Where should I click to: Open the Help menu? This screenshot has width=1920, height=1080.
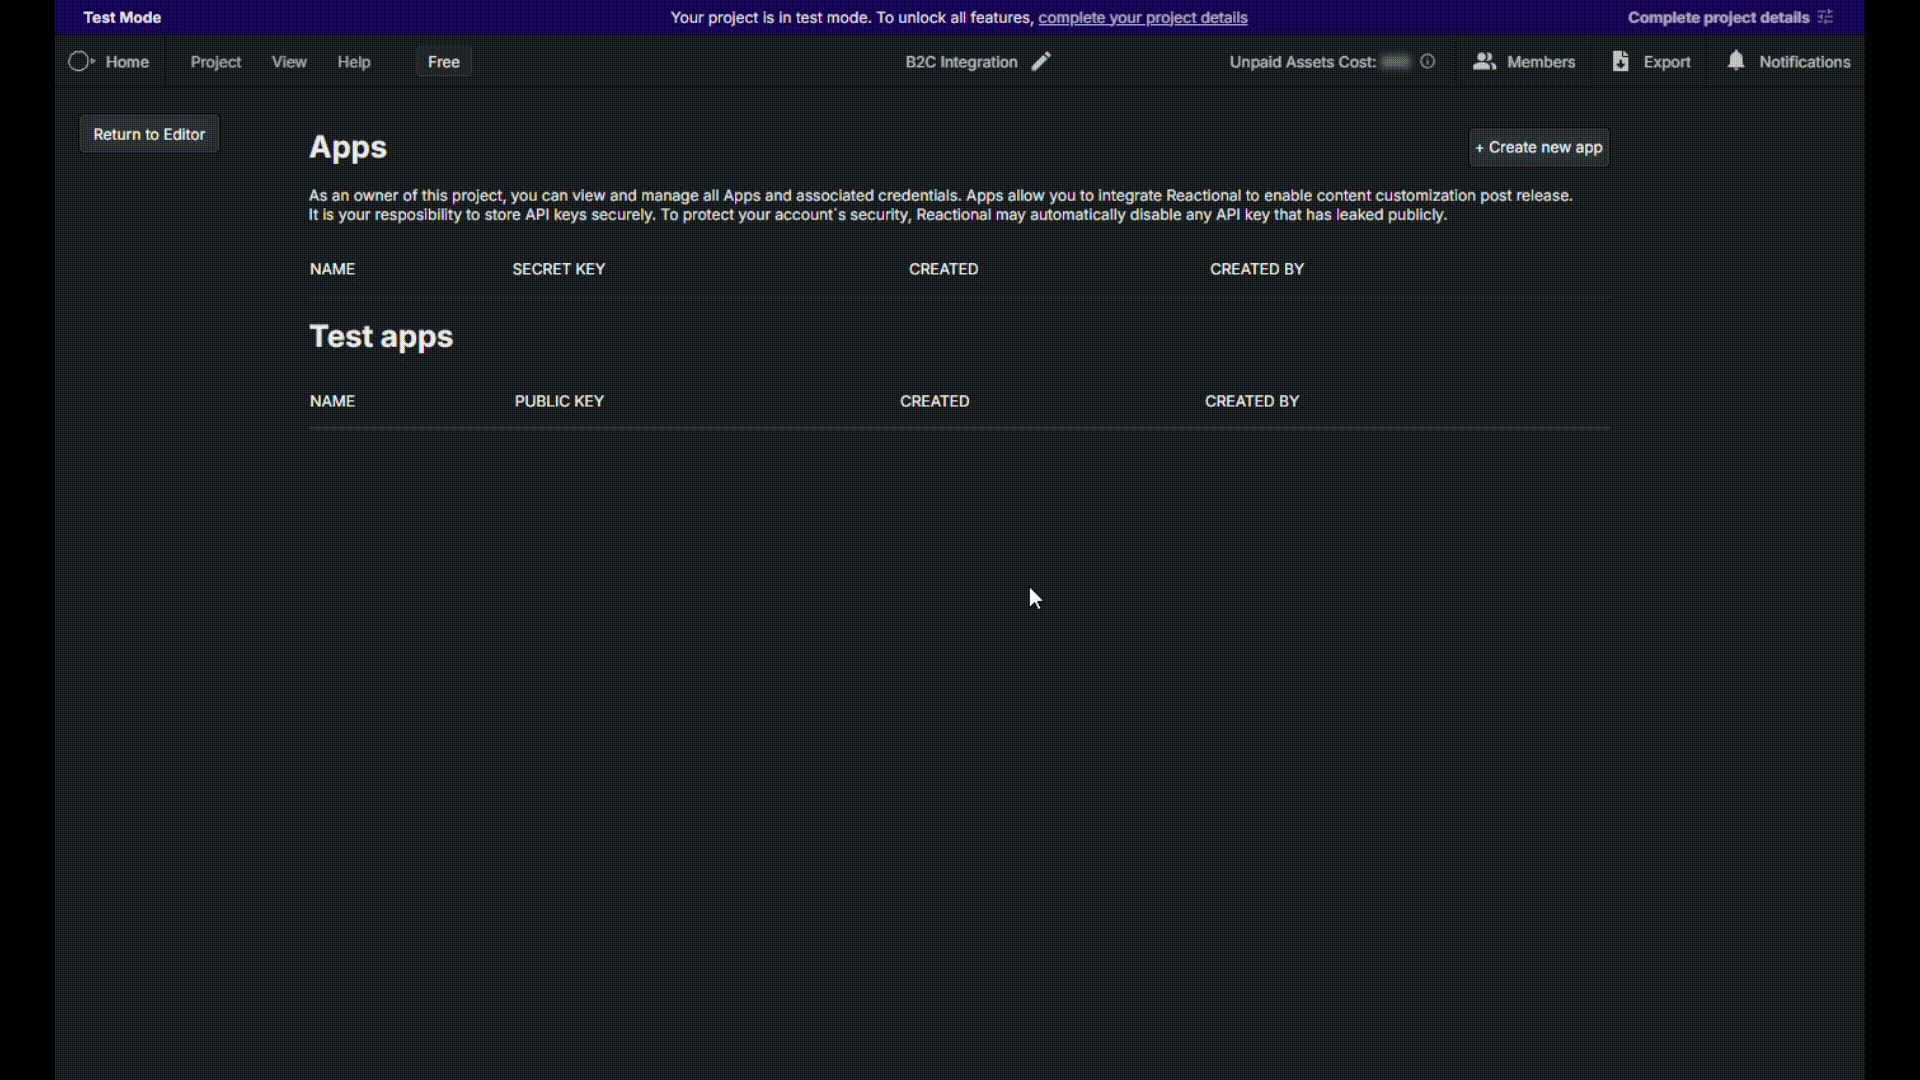[354, 62]
